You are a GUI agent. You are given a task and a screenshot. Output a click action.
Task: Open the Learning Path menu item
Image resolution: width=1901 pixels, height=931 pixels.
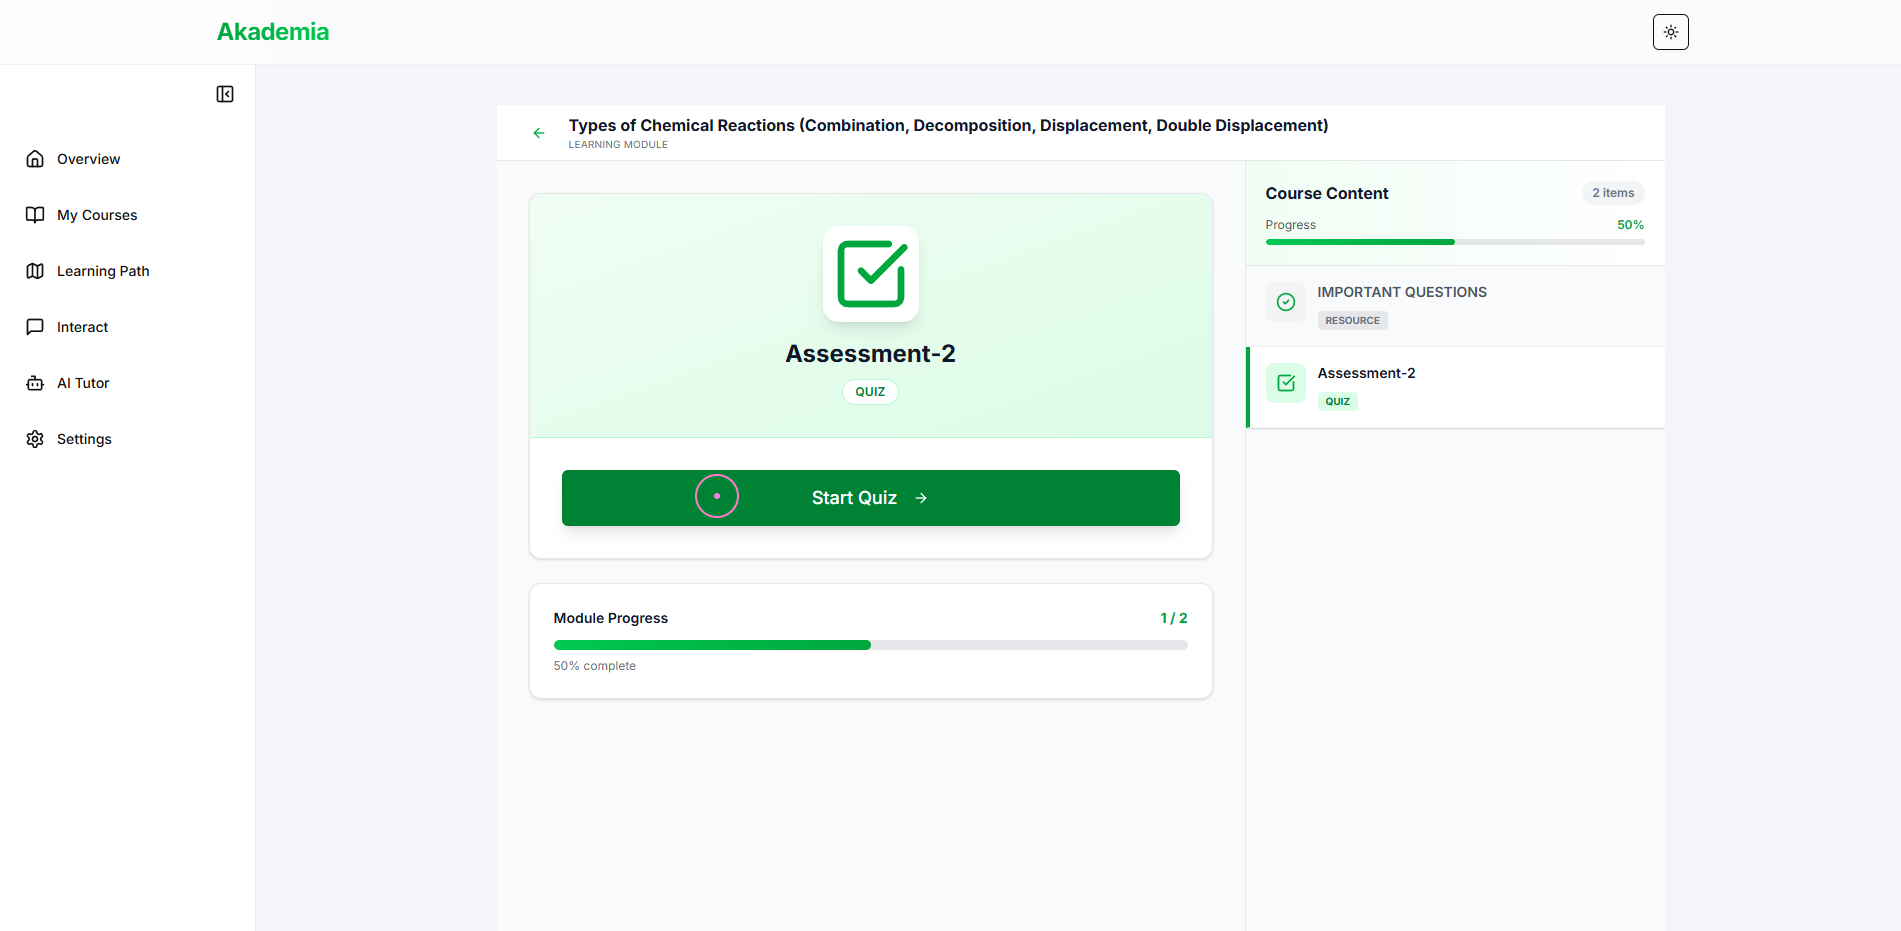(103, 271)
